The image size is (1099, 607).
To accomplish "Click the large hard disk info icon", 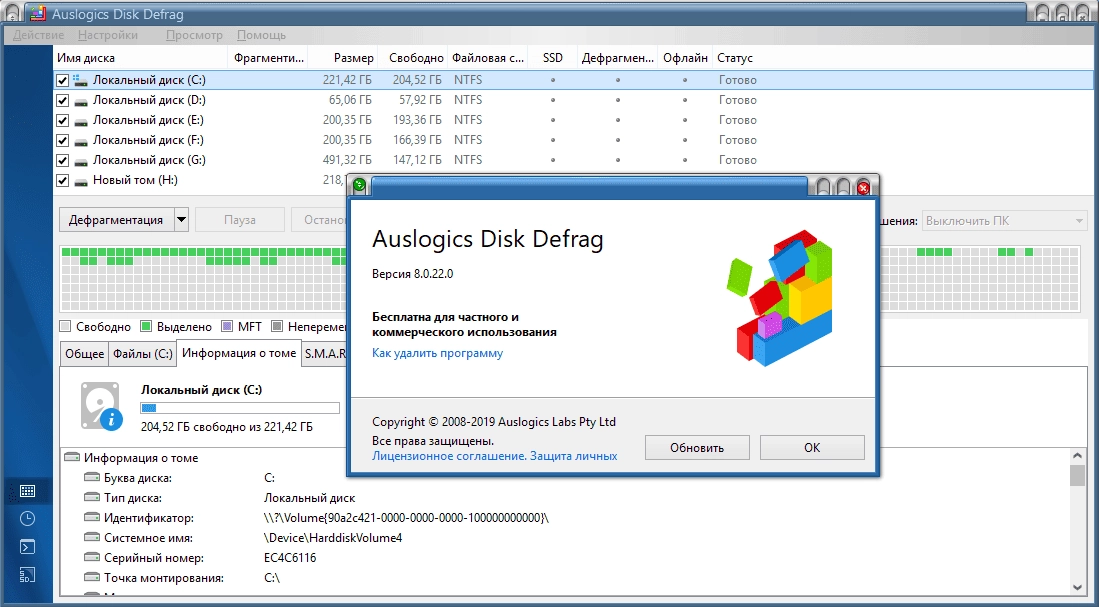I will pyautogui.click(x=101, y=406).
